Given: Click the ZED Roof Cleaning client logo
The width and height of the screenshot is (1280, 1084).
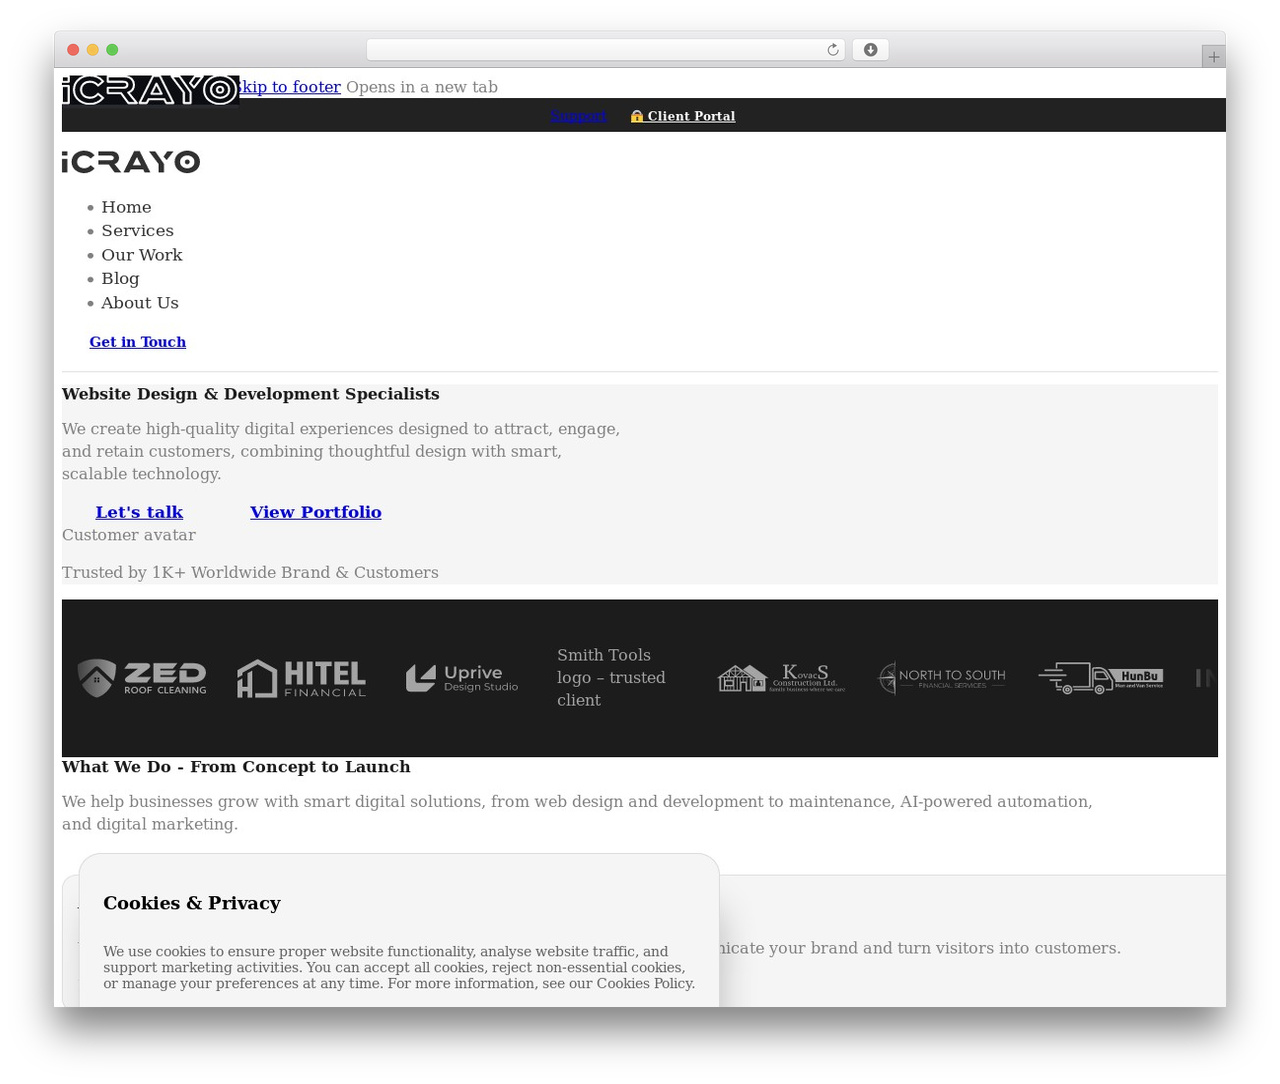Looking at the screenshot, I should point(142,678).
